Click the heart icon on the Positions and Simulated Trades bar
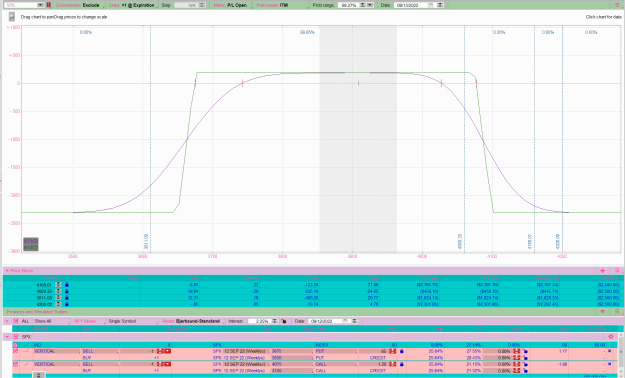This screenshot has height=378, width=625. (603, 312)
